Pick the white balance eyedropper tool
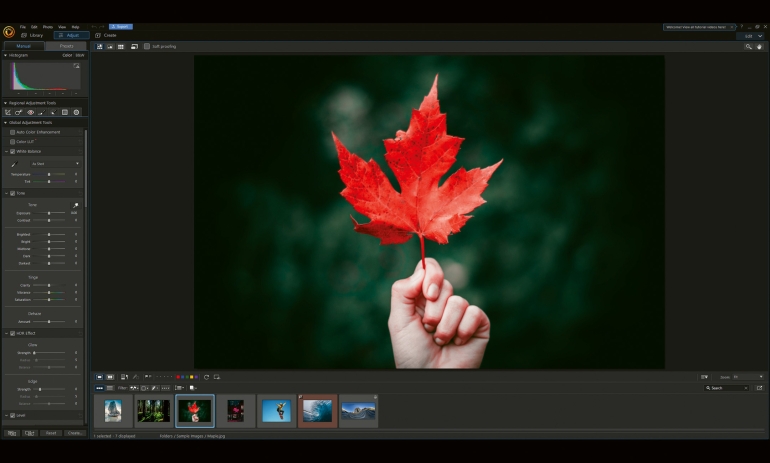The height and width of the screenshot is (463, 770). coord(14,163)
